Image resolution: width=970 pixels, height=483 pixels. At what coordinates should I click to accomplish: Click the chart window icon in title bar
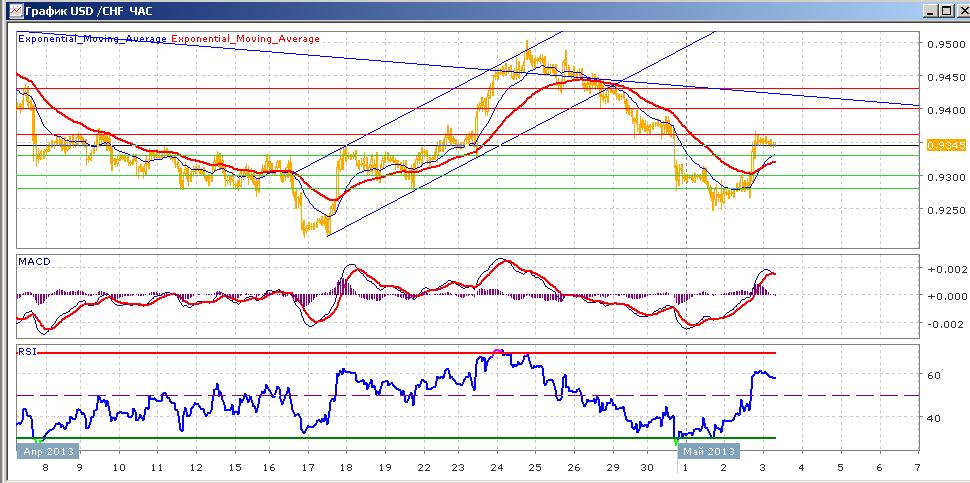[x=15, y=11]
